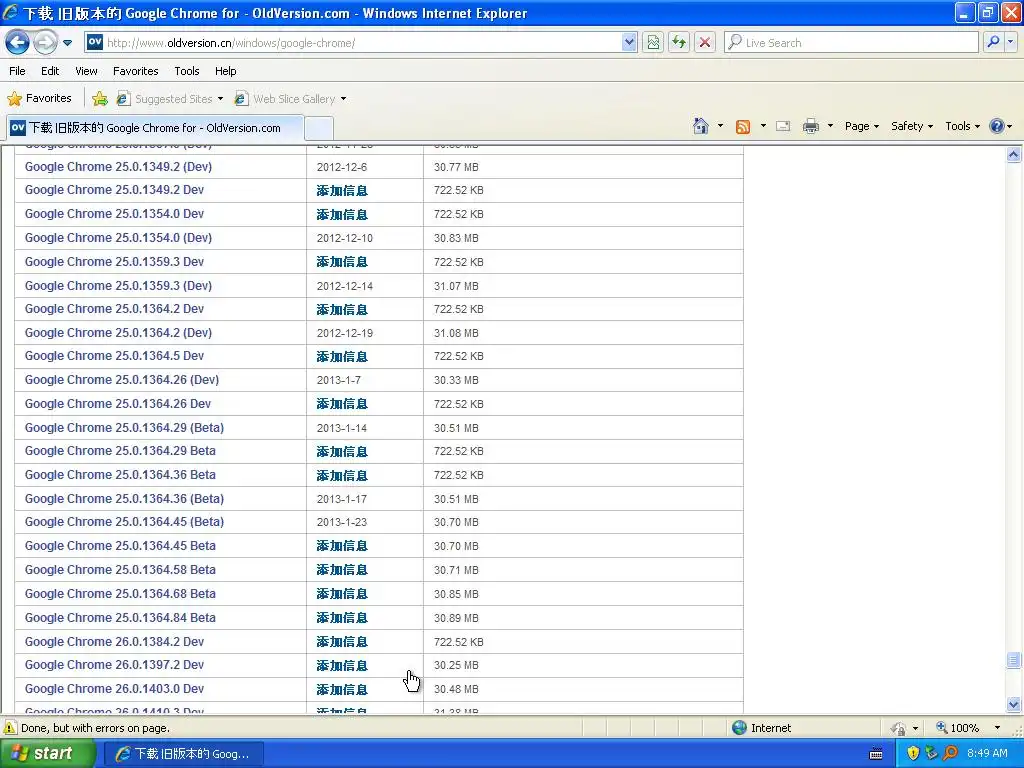
Task: Open the Safety command bar menu
Action: [912, 126]
